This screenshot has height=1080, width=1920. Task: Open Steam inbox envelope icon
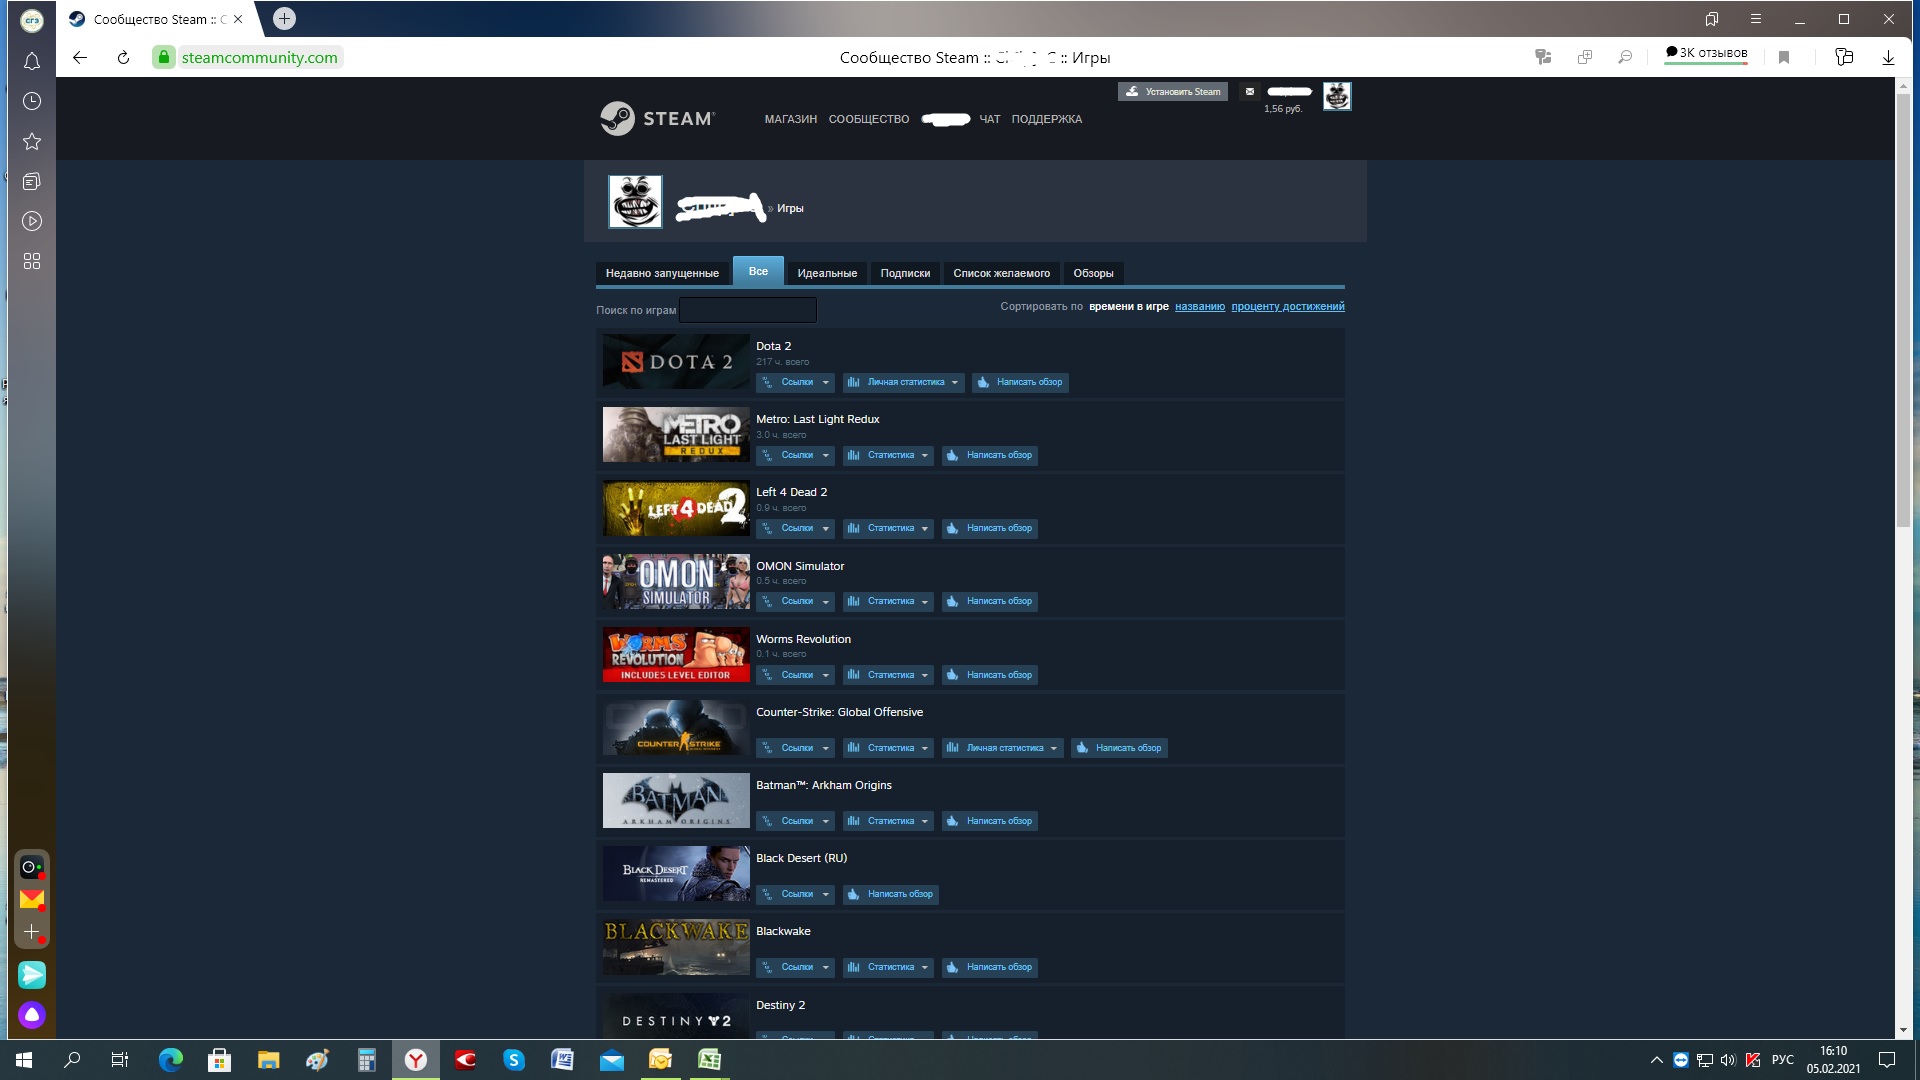(x=1249, y=91)
